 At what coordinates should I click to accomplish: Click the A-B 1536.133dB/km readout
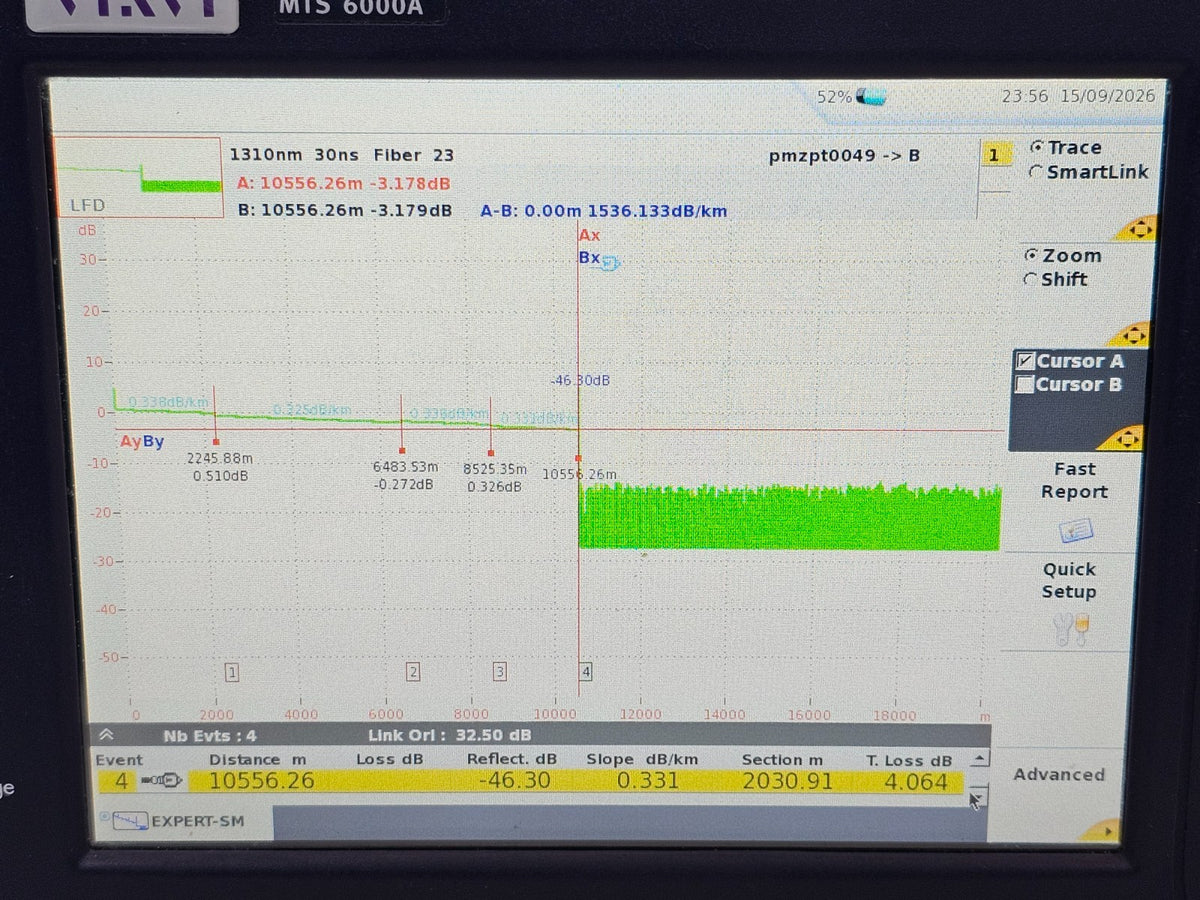click(x=603, y=211)
